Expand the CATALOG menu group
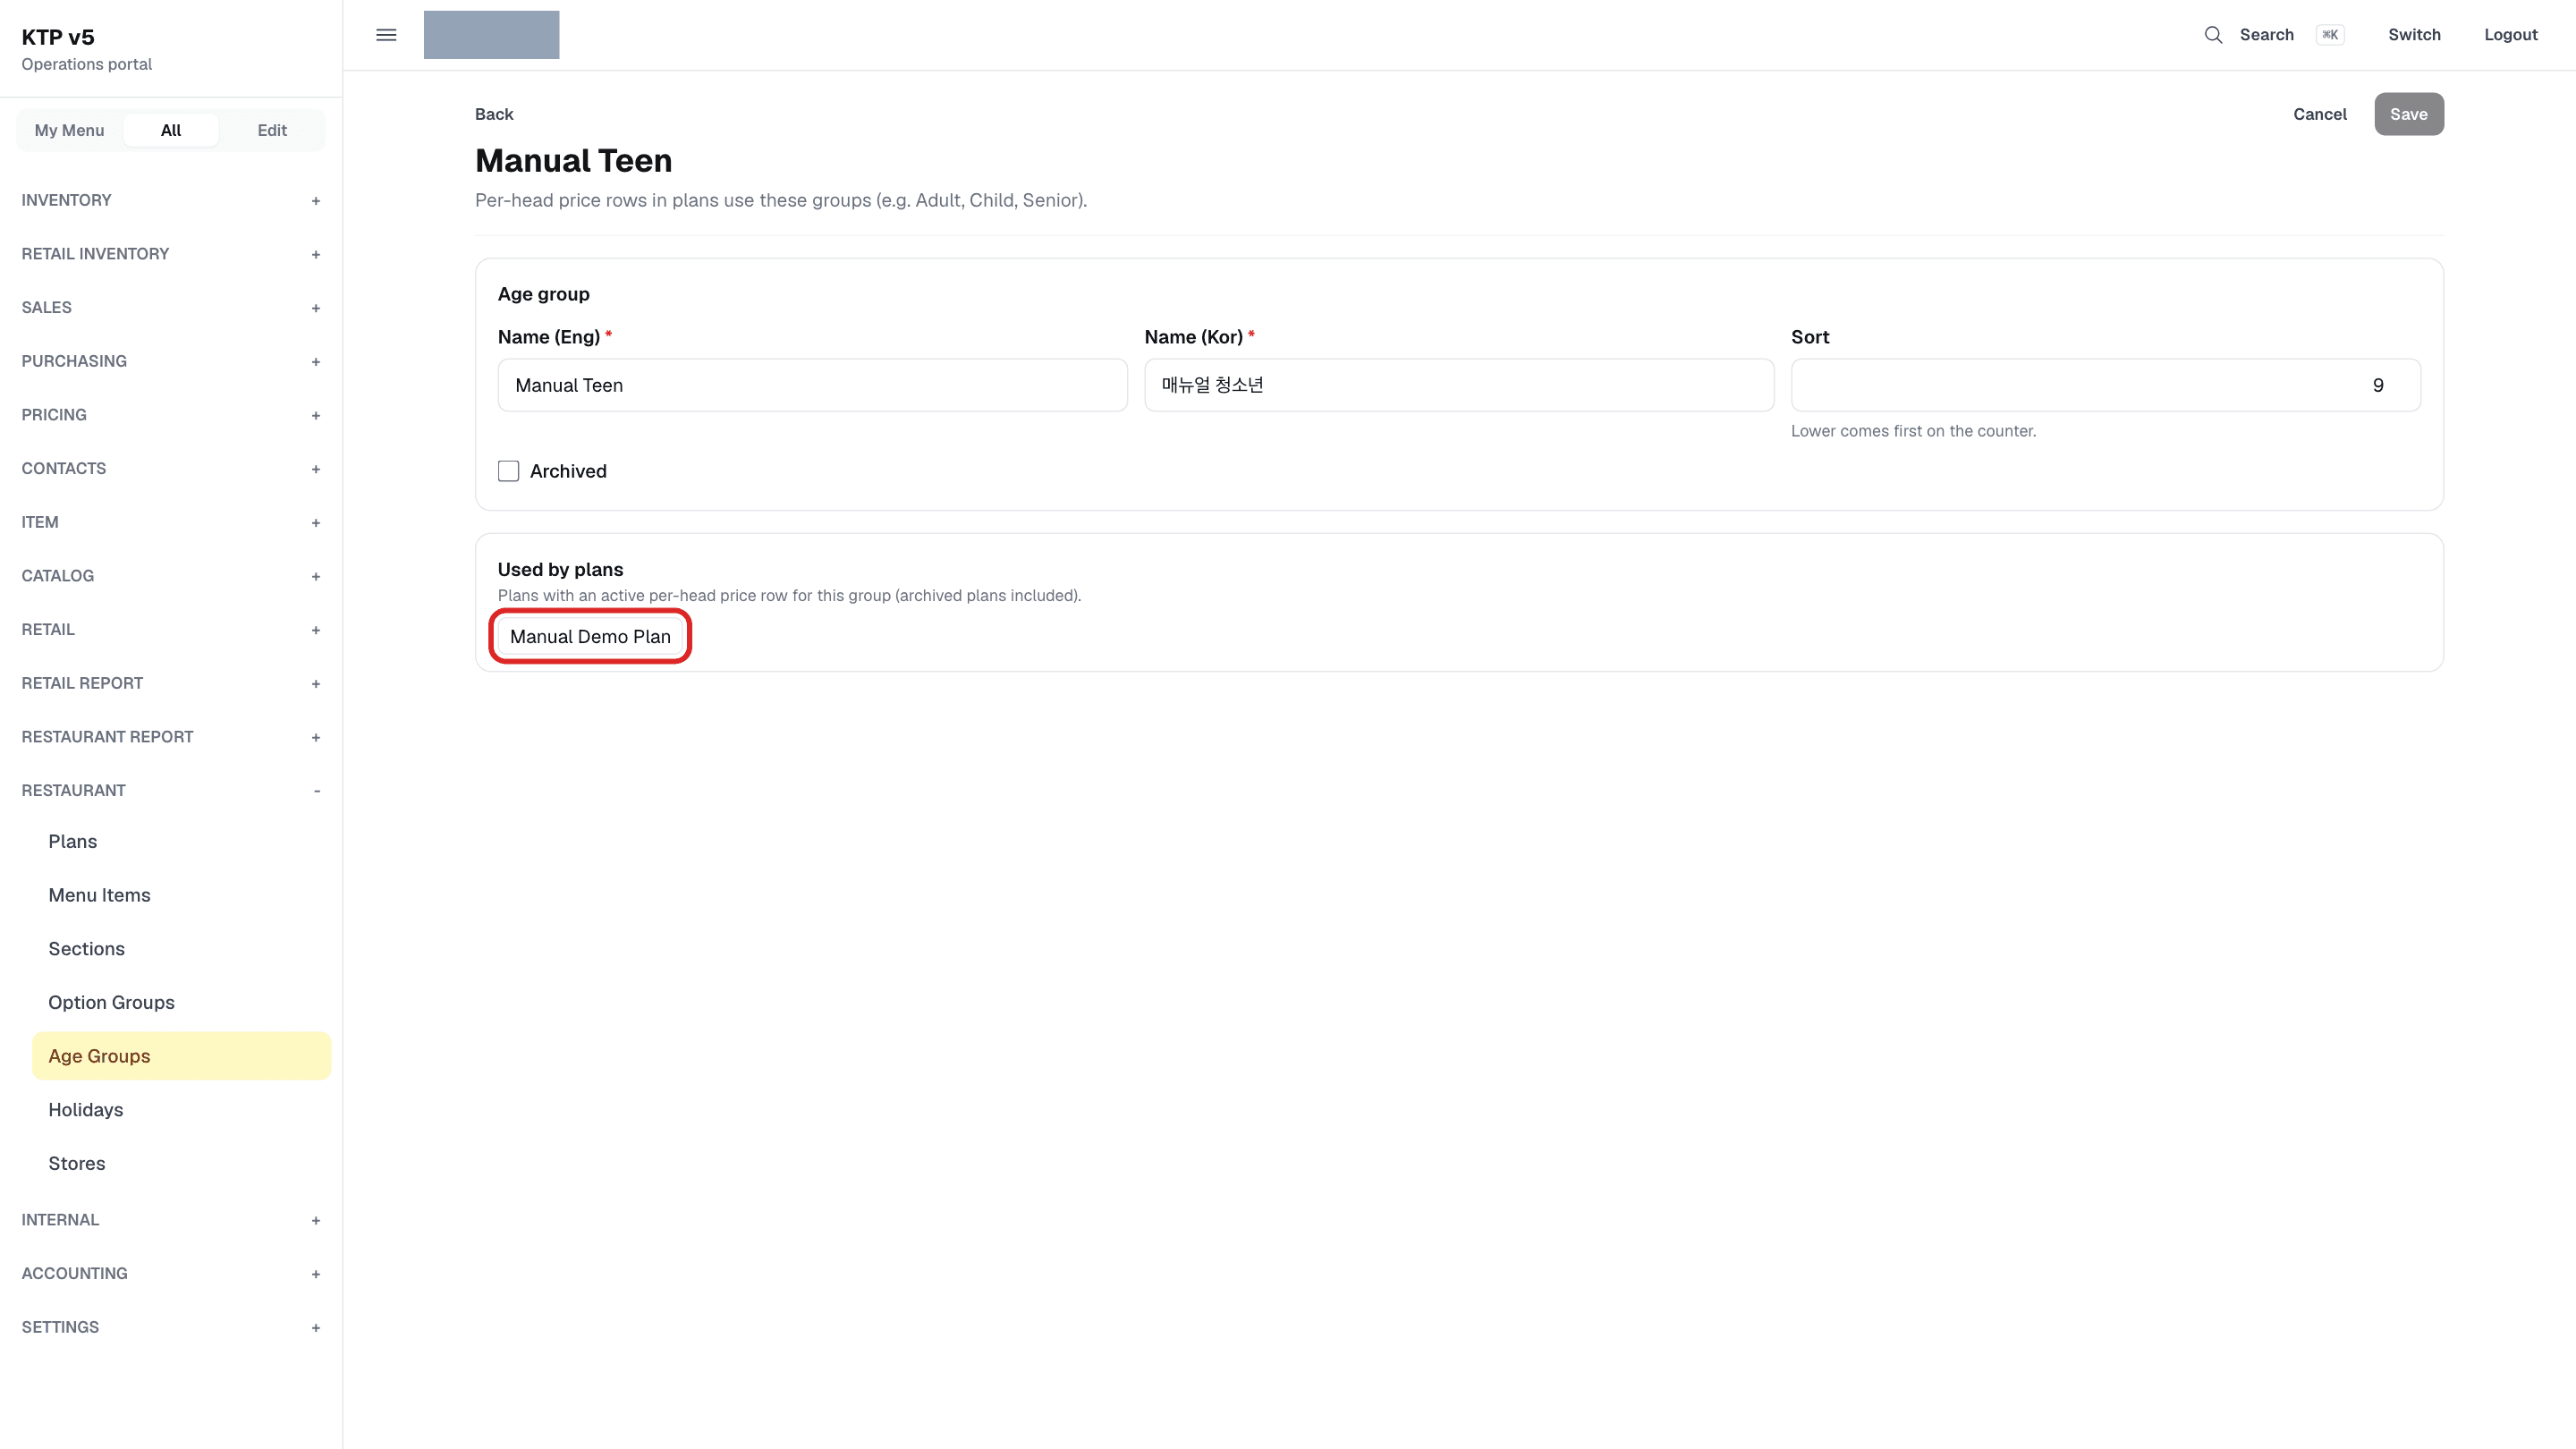2576x1449 pixels. click(x=171, y=576)
